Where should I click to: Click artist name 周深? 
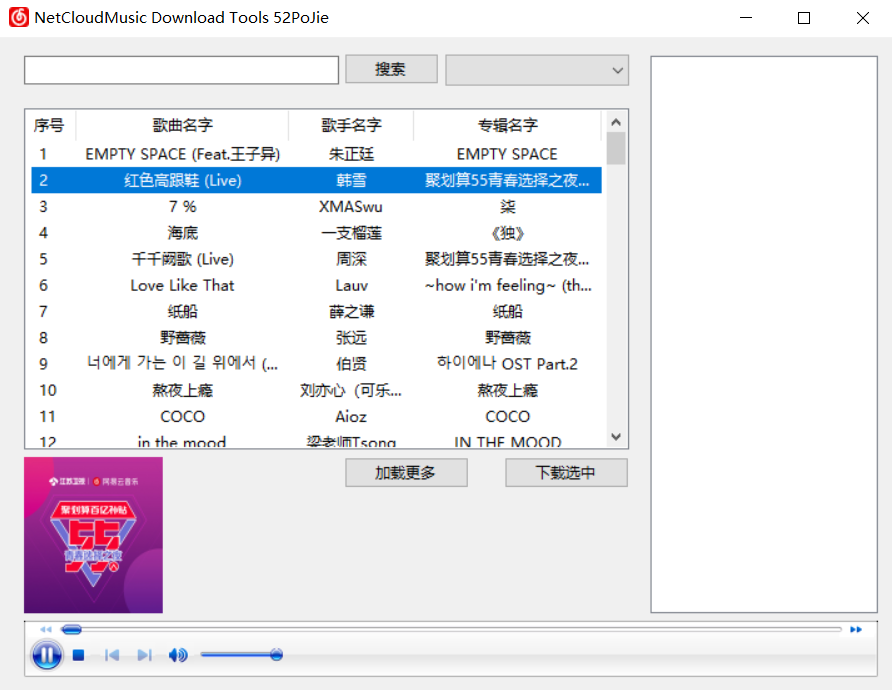click(x=351, y=259)
